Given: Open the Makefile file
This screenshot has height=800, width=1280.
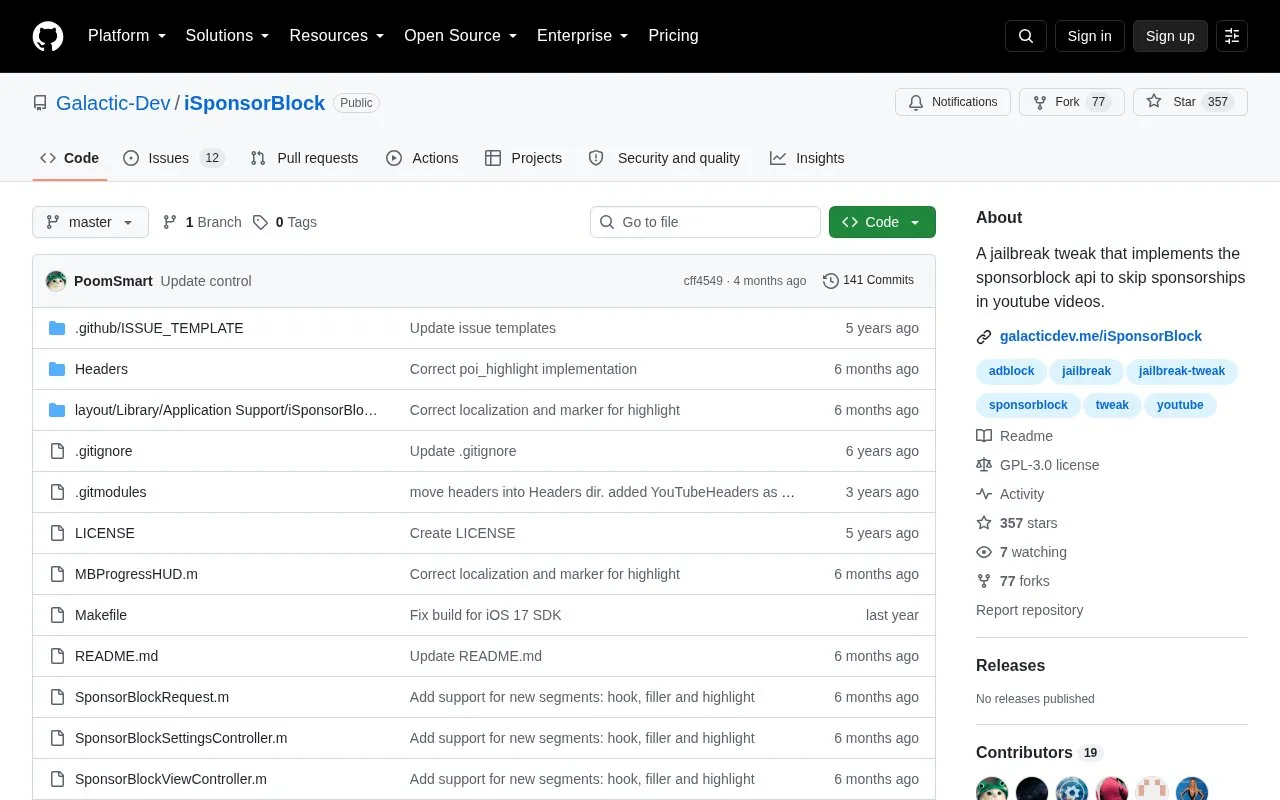Looking at the screenshot, I should click(101, 615).
